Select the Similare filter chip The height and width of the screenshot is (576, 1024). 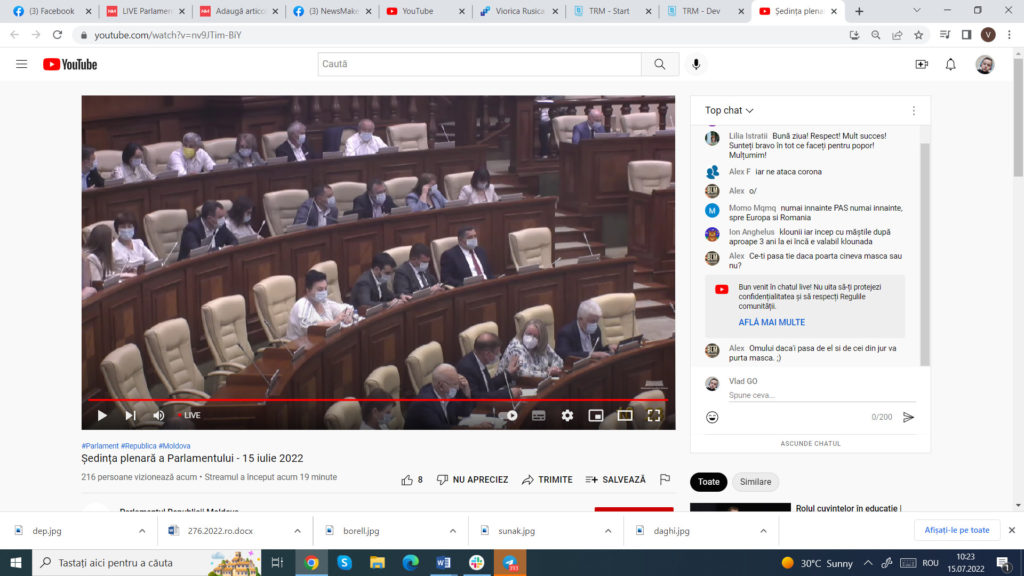point(755,482)
